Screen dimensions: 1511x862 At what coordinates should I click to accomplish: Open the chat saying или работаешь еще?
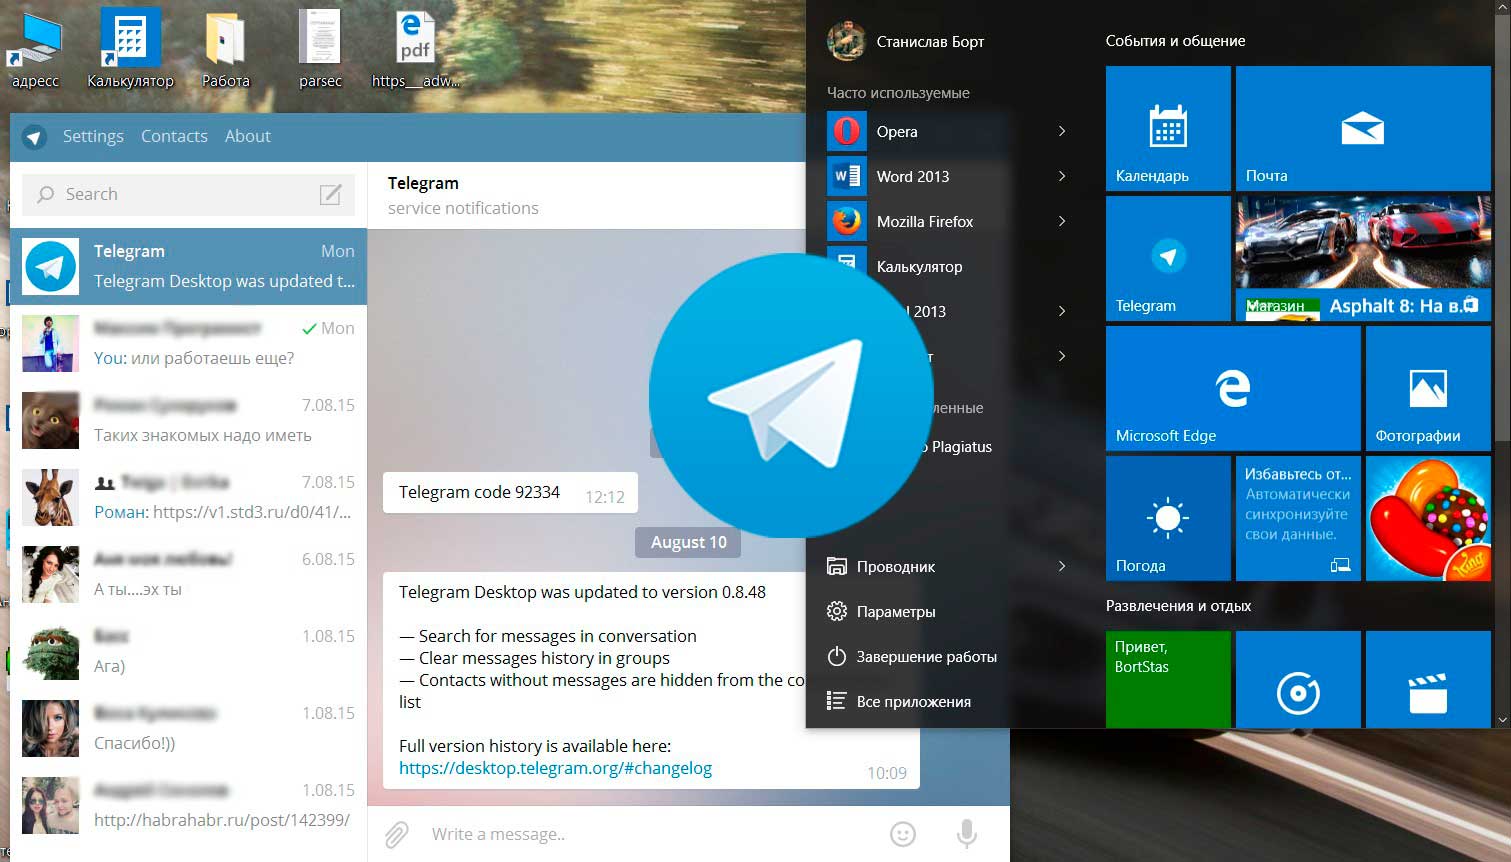[x=188, y=343]
